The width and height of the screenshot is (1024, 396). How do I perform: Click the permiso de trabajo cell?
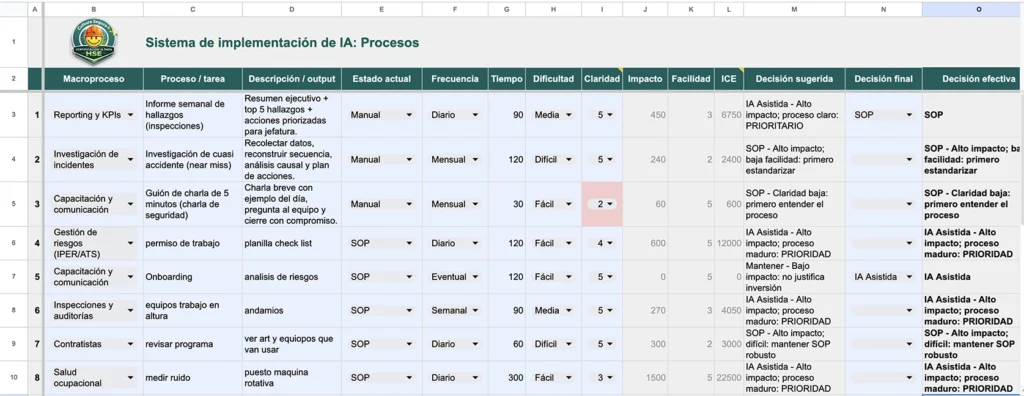coord(193,243)
